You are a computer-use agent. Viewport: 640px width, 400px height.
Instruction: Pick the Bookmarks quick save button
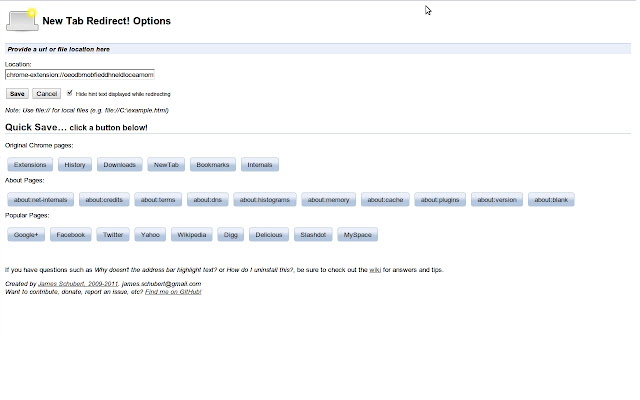tap(213, 165)
